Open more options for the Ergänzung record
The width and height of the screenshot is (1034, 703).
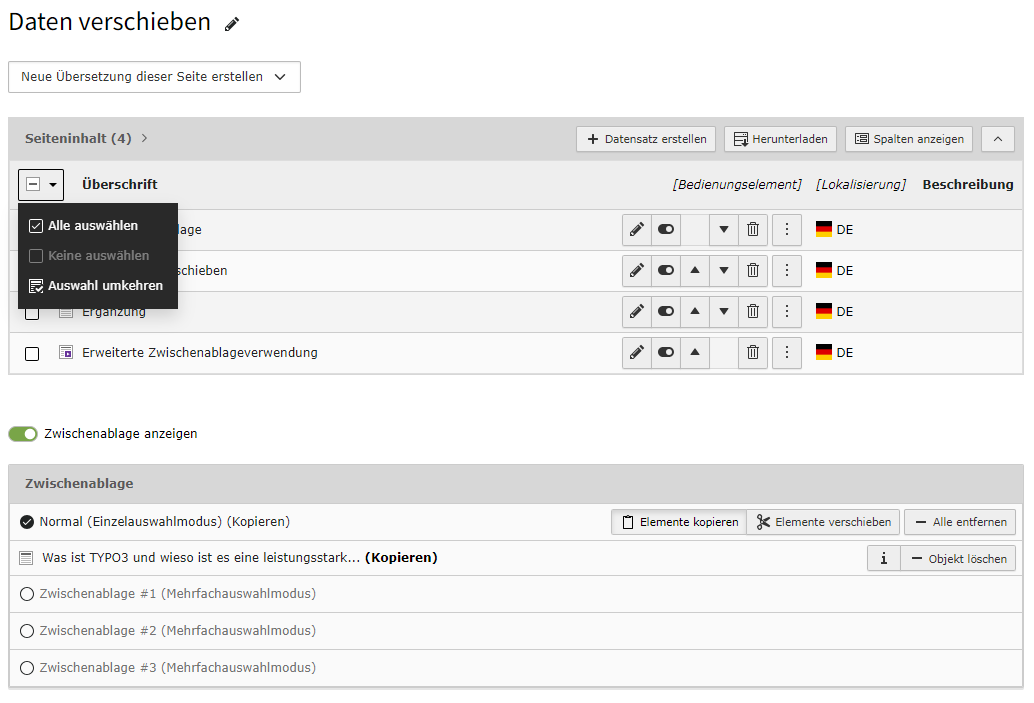pos(787,311)
